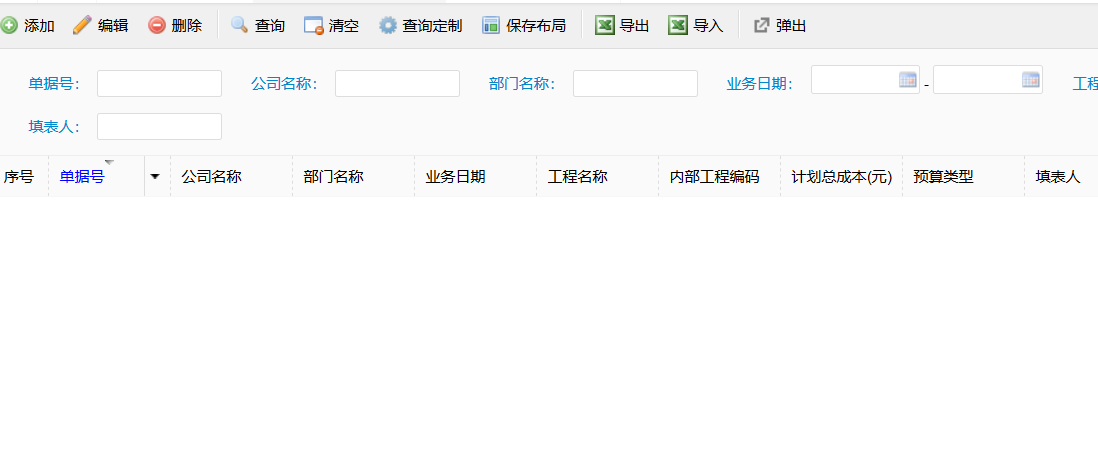Viewport: 1098px width, 451px height.
Task: Focus the 部门名称 input field
Action: tap(636, 83)
